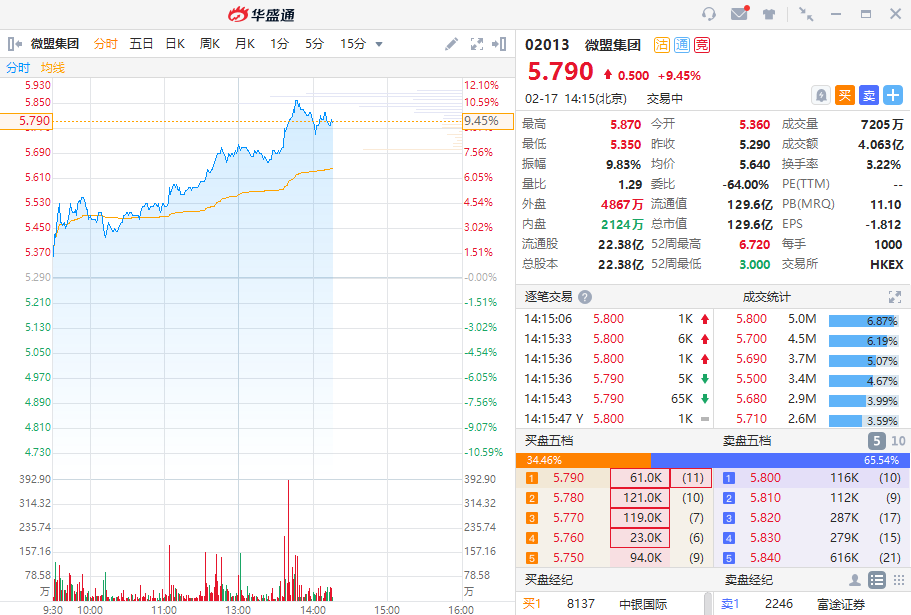The width and height of the screenshot is (911, 615).
Task: Open help icon next to 逐笔交易
Action: coord(585,297)
